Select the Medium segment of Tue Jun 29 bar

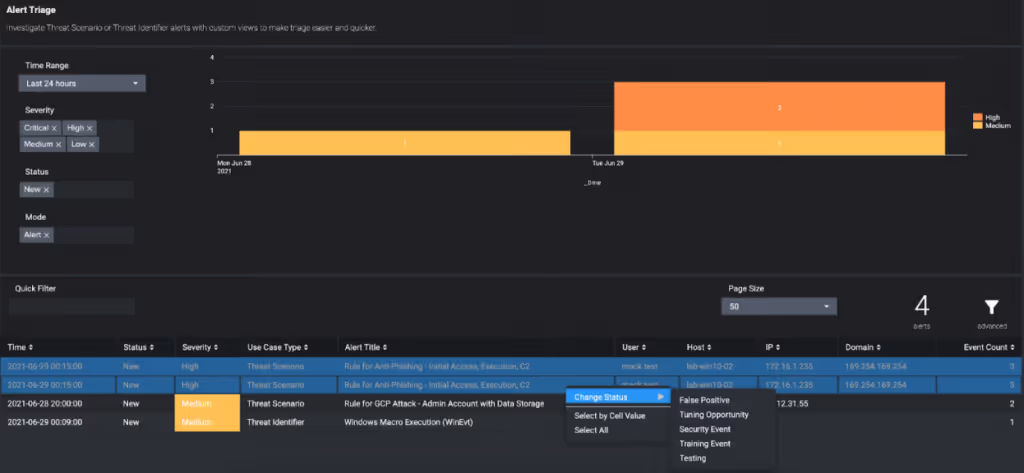click(x=780, y=143)
